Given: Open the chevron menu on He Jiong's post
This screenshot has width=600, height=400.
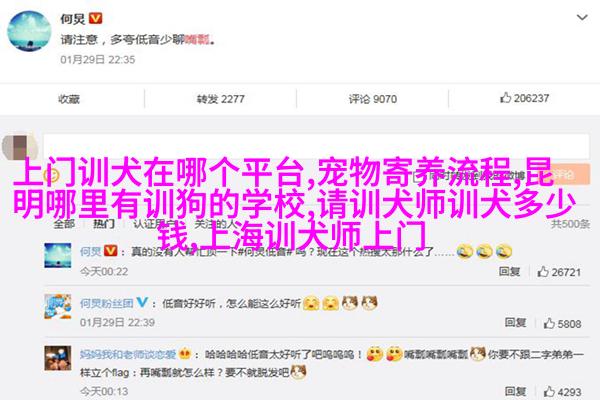Looking at the screenshot, I should click(582, 17).
